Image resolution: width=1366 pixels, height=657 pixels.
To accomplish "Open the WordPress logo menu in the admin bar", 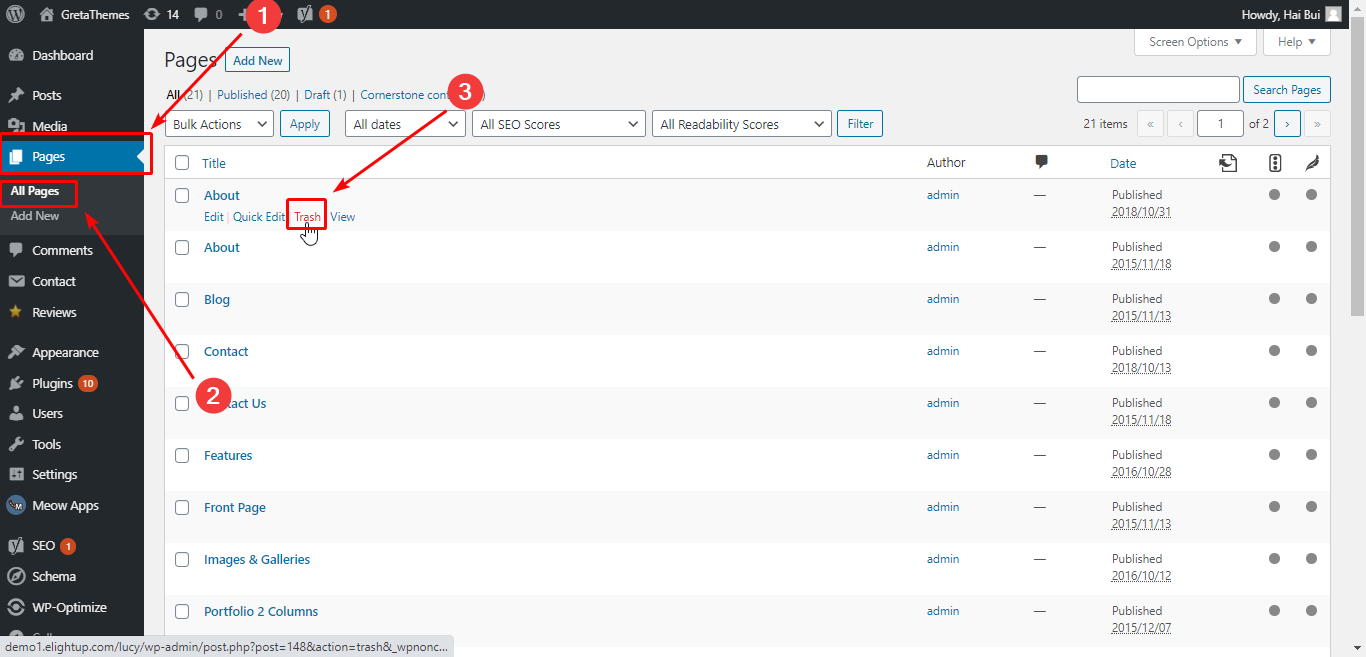I will [x=15, y=14].
